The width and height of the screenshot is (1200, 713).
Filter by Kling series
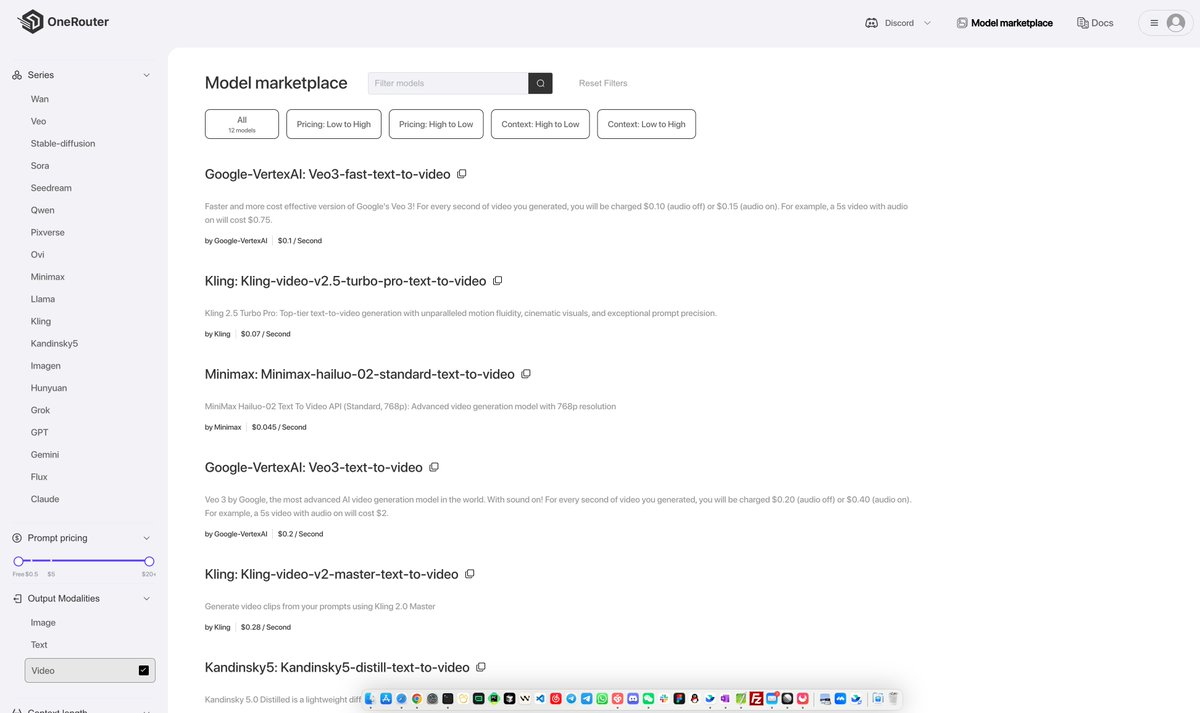coord(41,321)
